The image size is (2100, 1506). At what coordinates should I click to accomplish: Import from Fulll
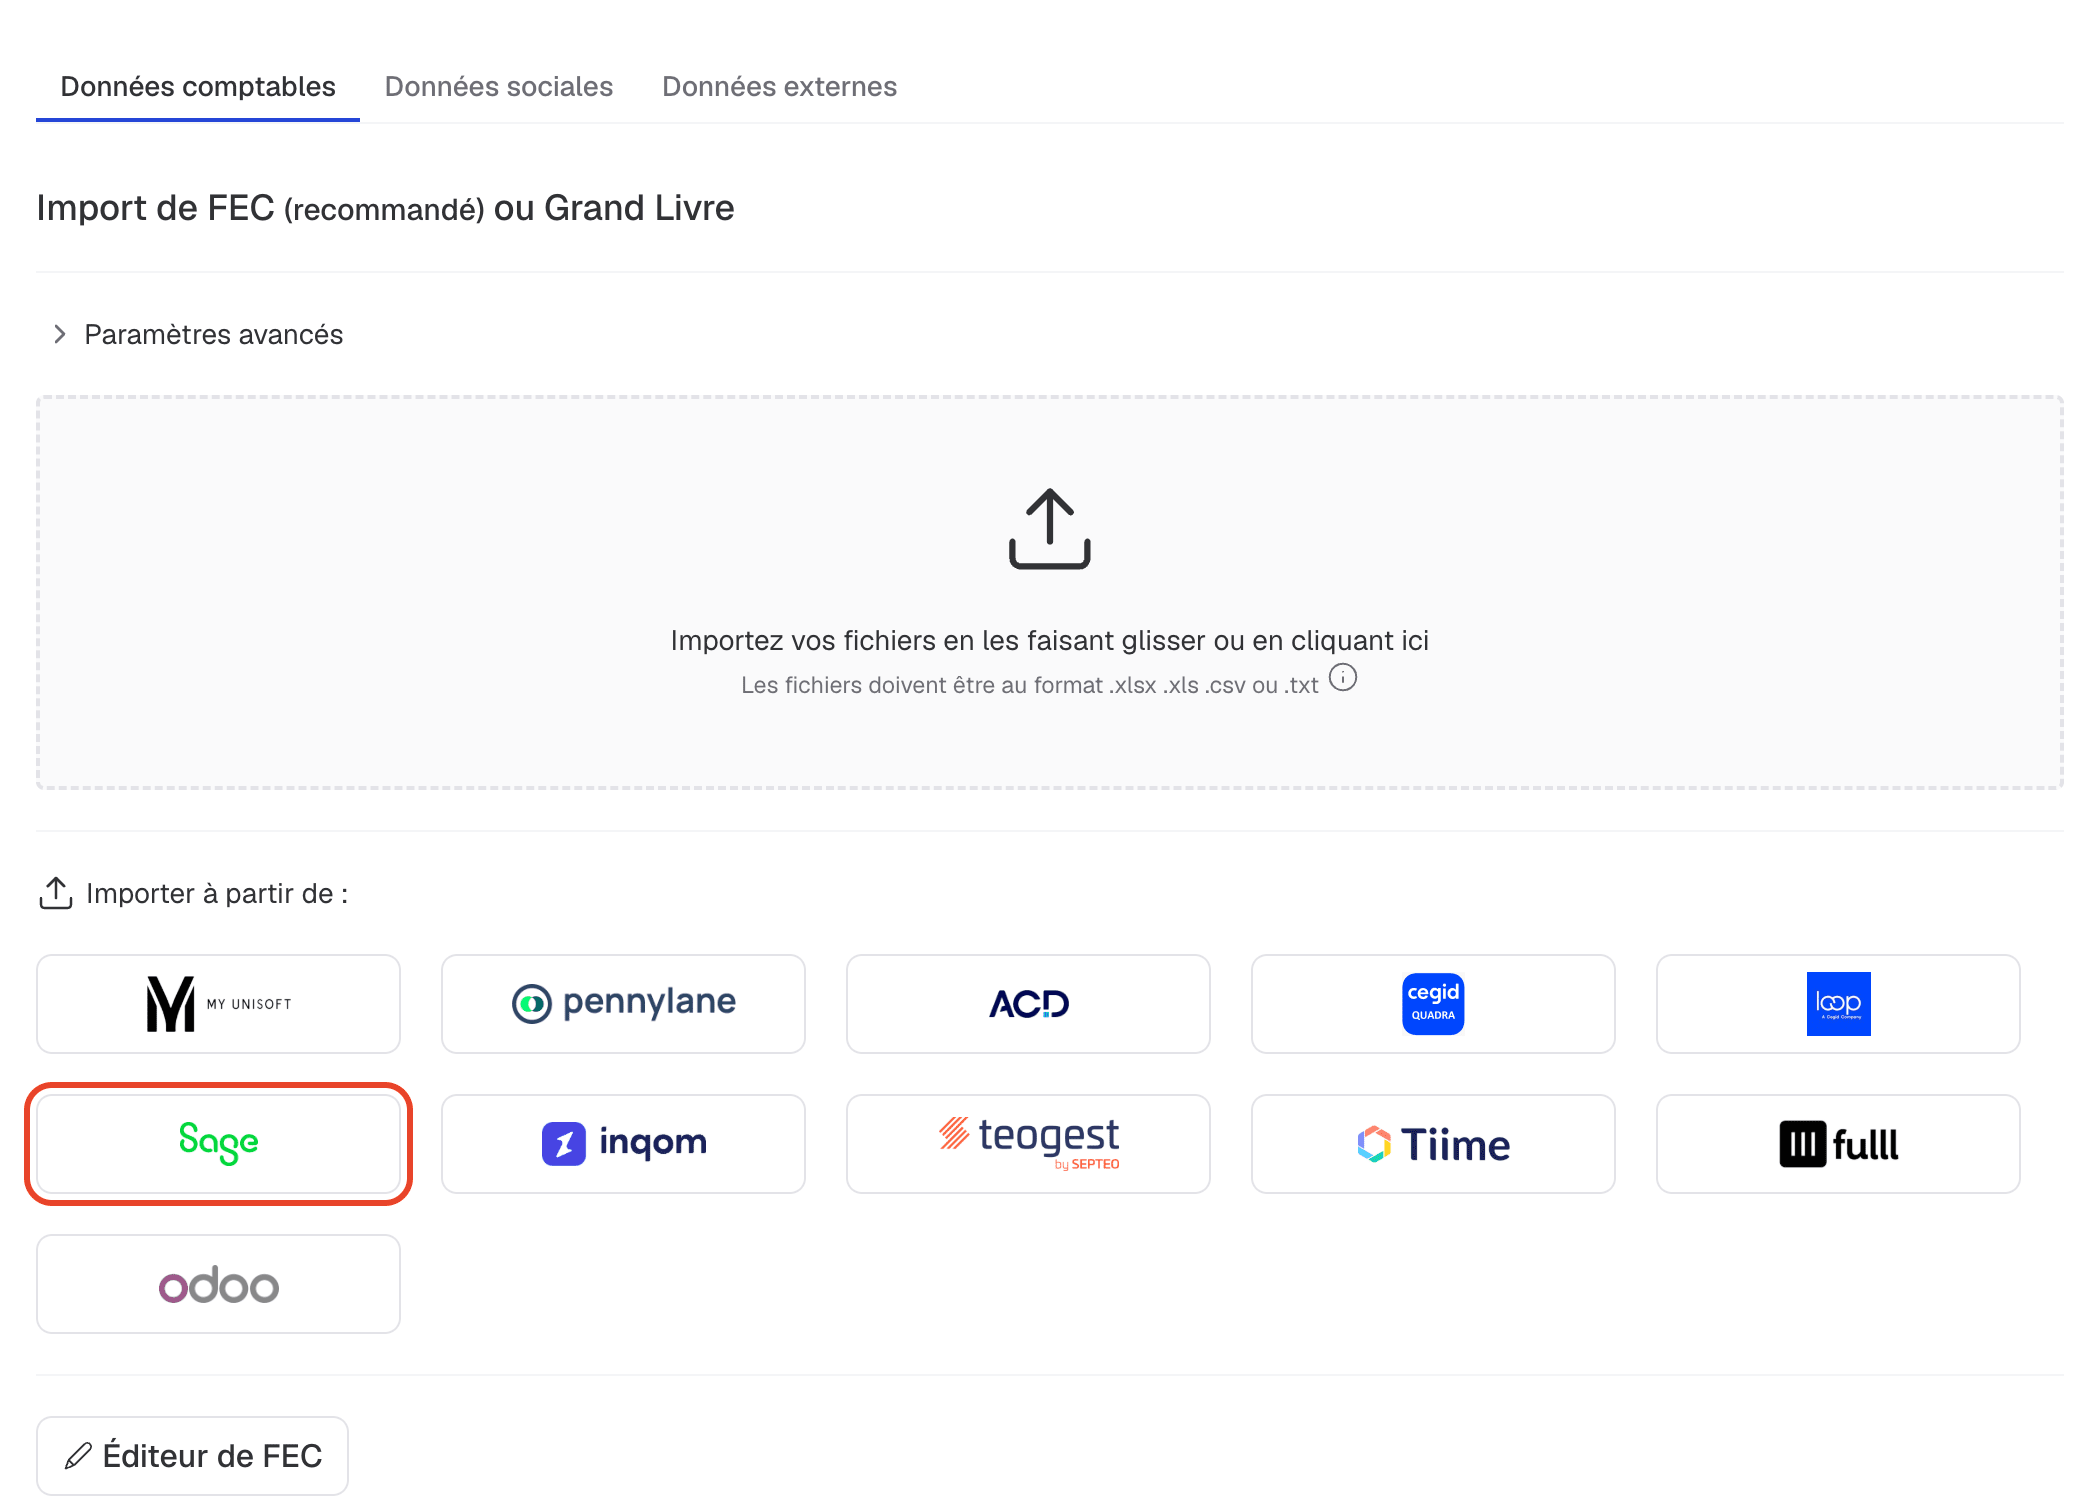pos(1839,1144)
